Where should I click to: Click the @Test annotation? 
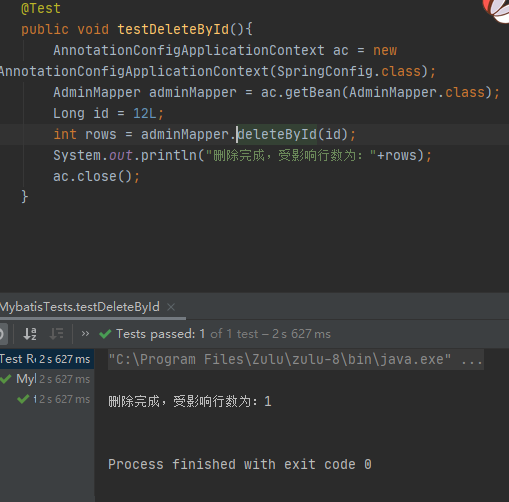pos(41,8)
